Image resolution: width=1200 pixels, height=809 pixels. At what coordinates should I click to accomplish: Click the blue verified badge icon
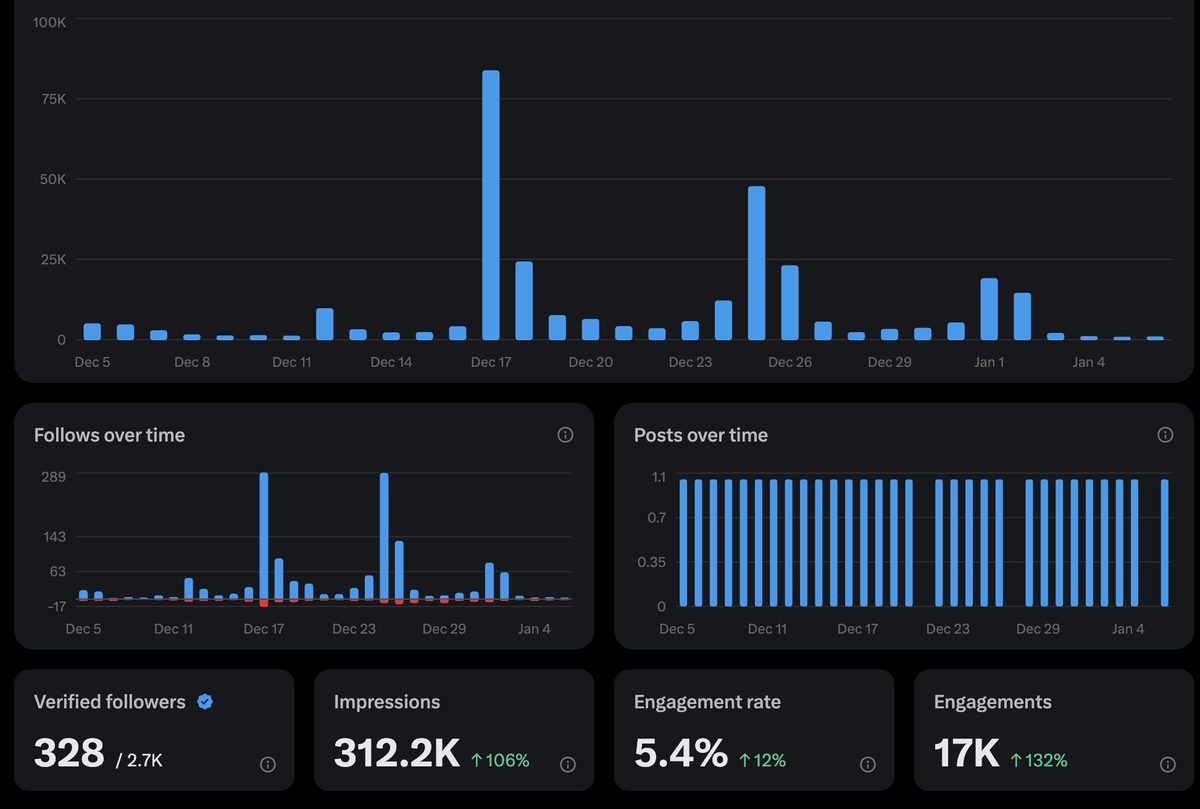(x=205, y=702)
